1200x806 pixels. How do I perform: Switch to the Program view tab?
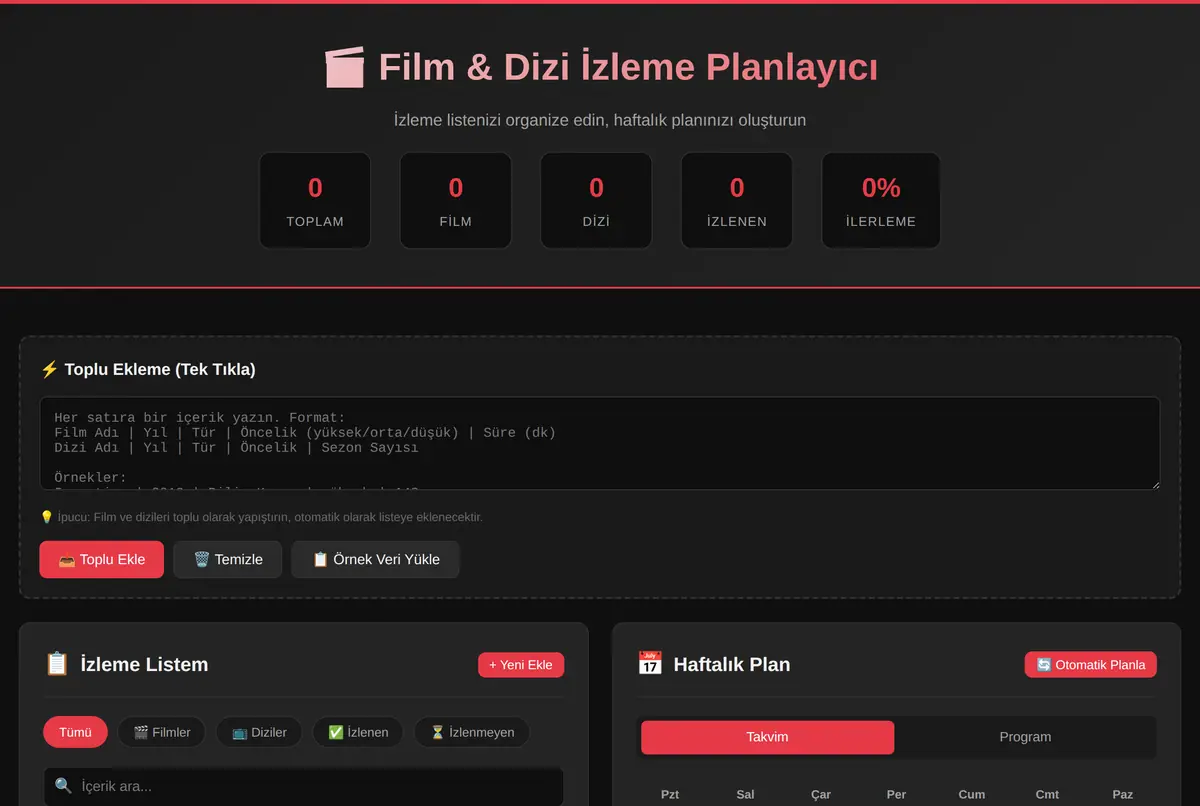coord(1025,737)
